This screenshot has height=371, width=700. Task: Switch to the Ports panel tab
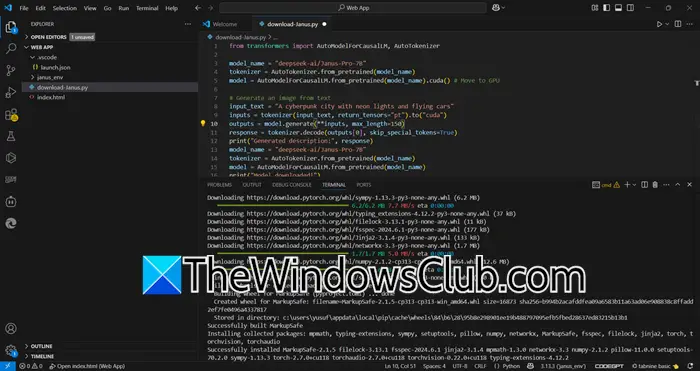pyautogui.click(x=363, y=185)
